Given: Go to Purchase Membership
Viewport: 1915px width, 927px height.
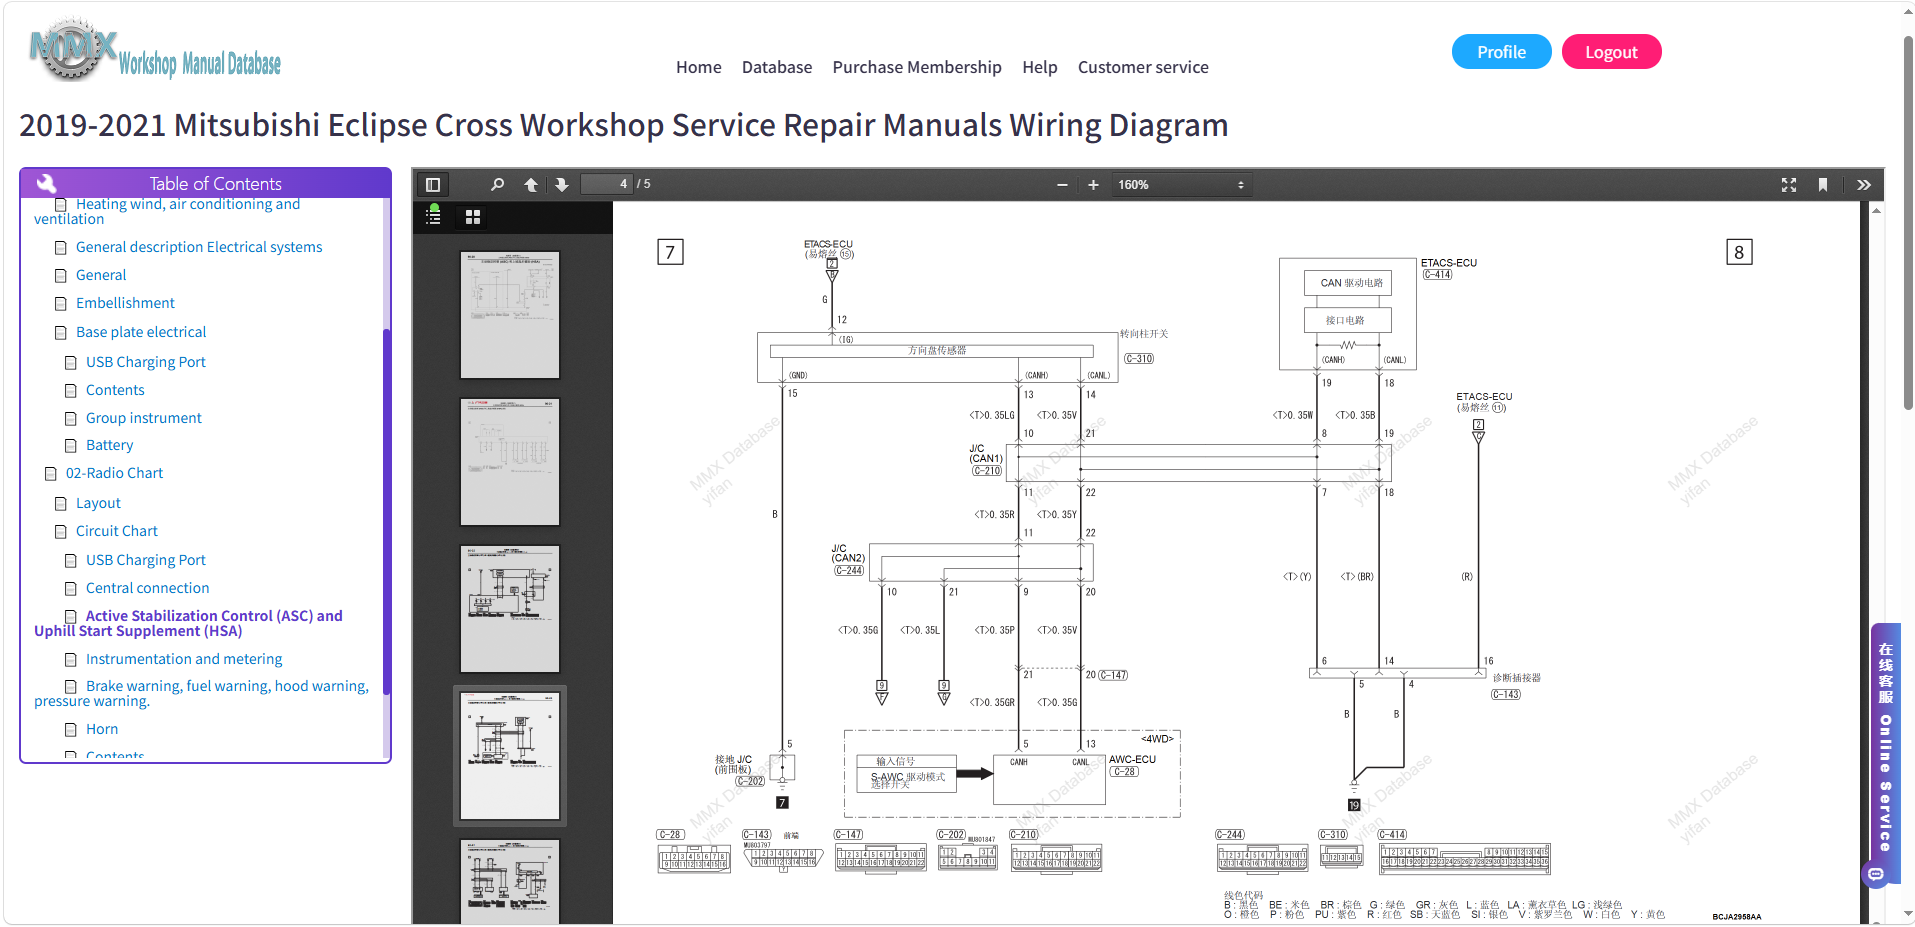Looking at the screenshot, I should 917,67.
